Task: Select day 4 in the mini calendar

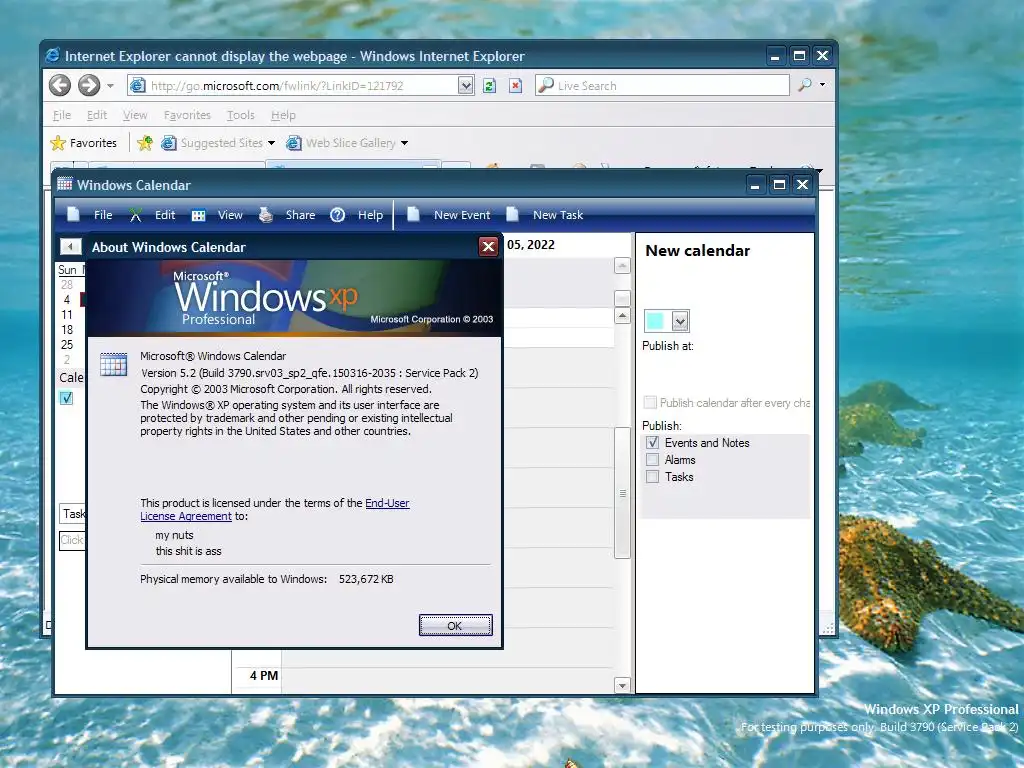Action: pos(67,300)
